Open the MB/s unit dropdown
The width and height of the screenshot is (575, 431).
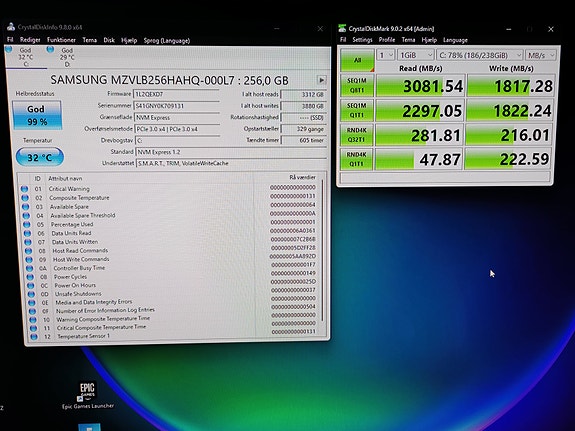[541, 55]
